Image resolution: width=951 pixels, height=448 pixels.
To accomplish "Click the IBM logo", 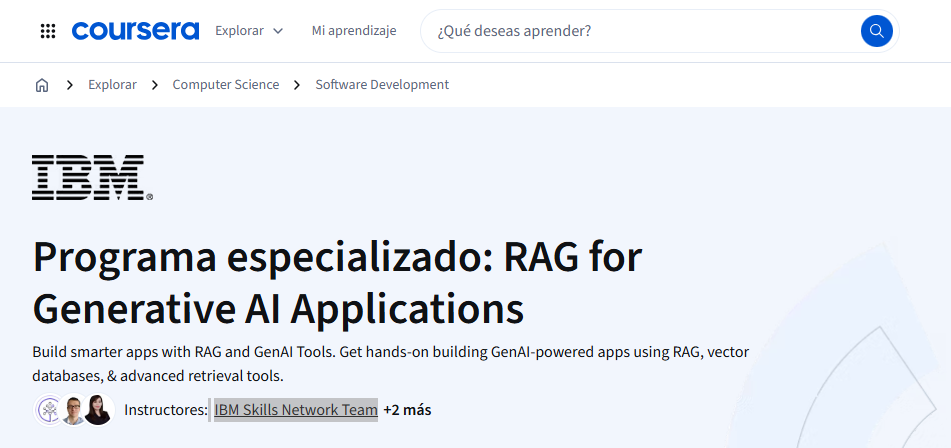I will (92, 178).
